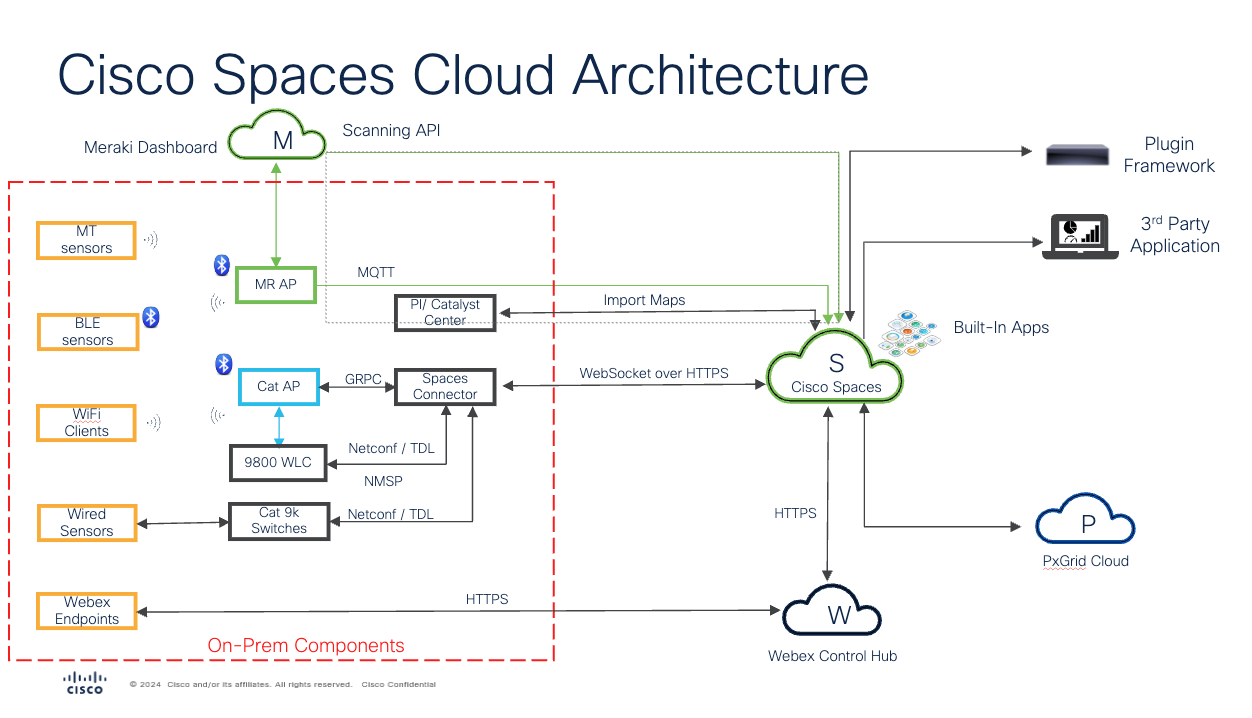Image resolution: width=1252 pixels, height=718 pixels.
Task: Click the Cat 9k Switches box
Action: coord(278,520)
